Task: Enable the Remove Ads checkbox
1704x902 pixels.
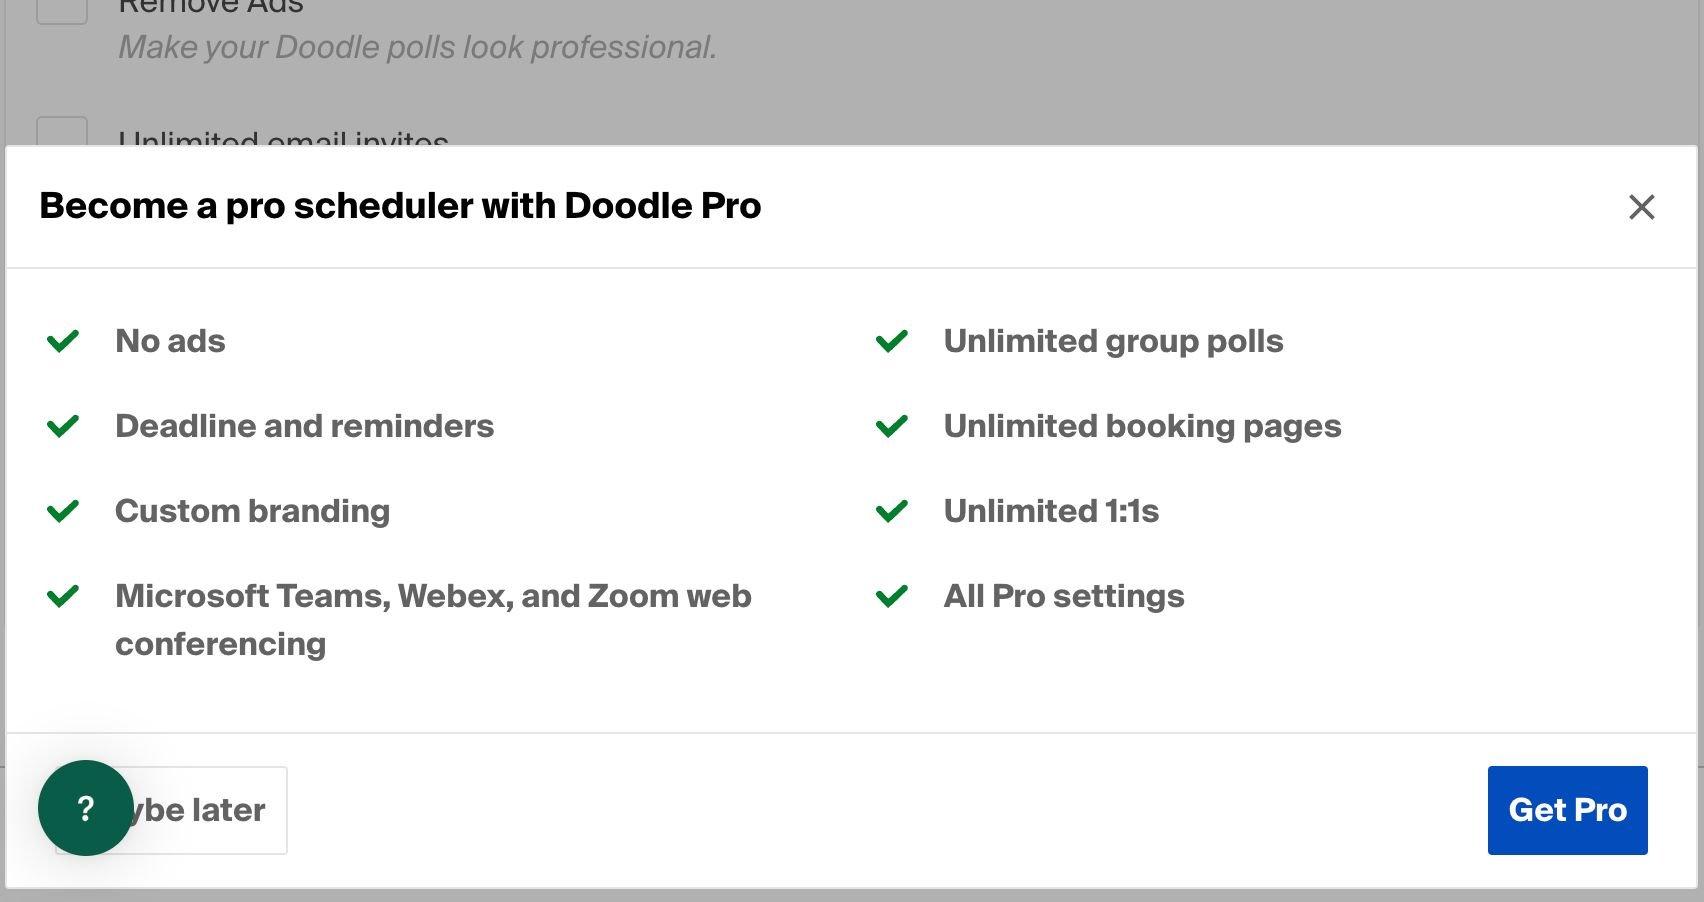Action: 61,8
